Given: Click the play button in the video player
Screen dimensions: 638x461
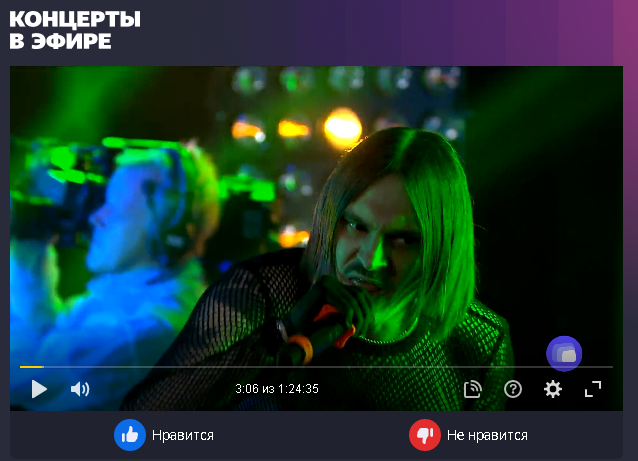Looking at the screenshot, I should 39,389.
